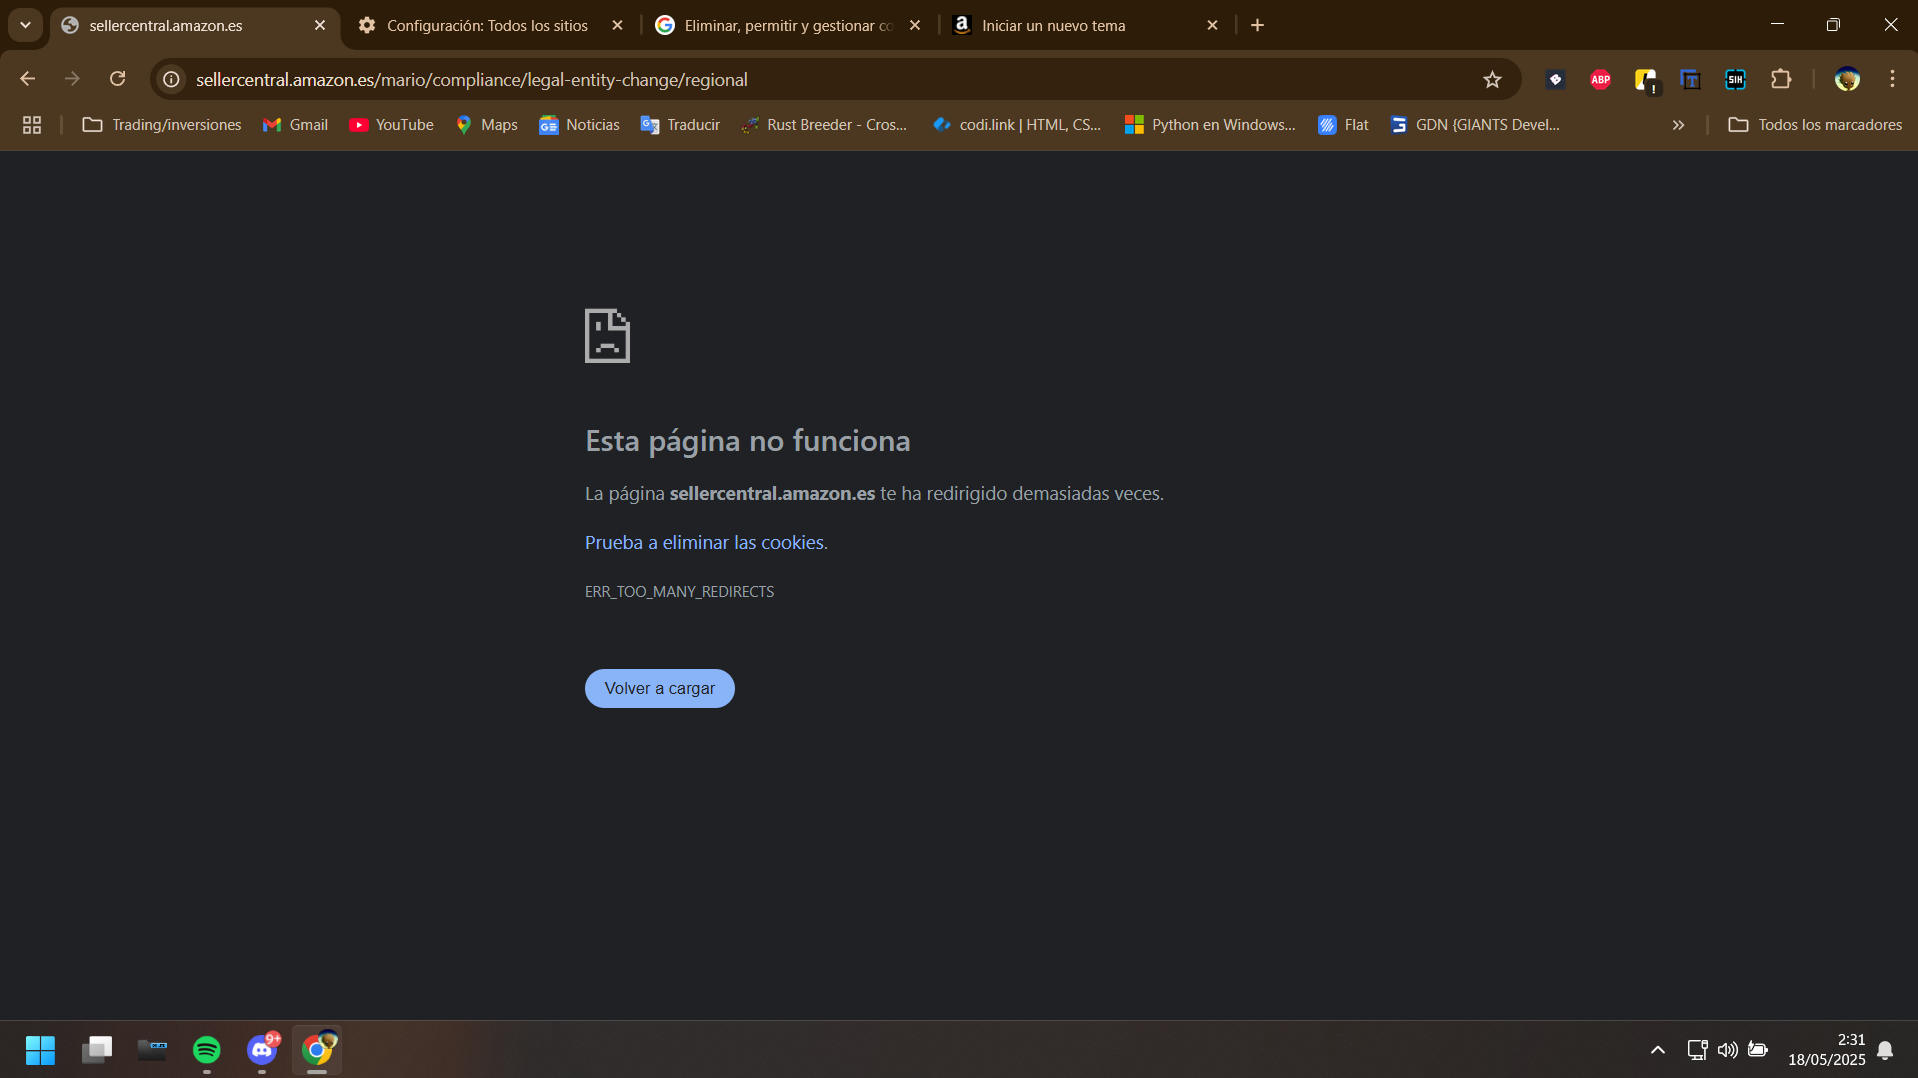View site information icon in the address bar
Viewport: 1918px width, 1078px height.
pos(172,79)
